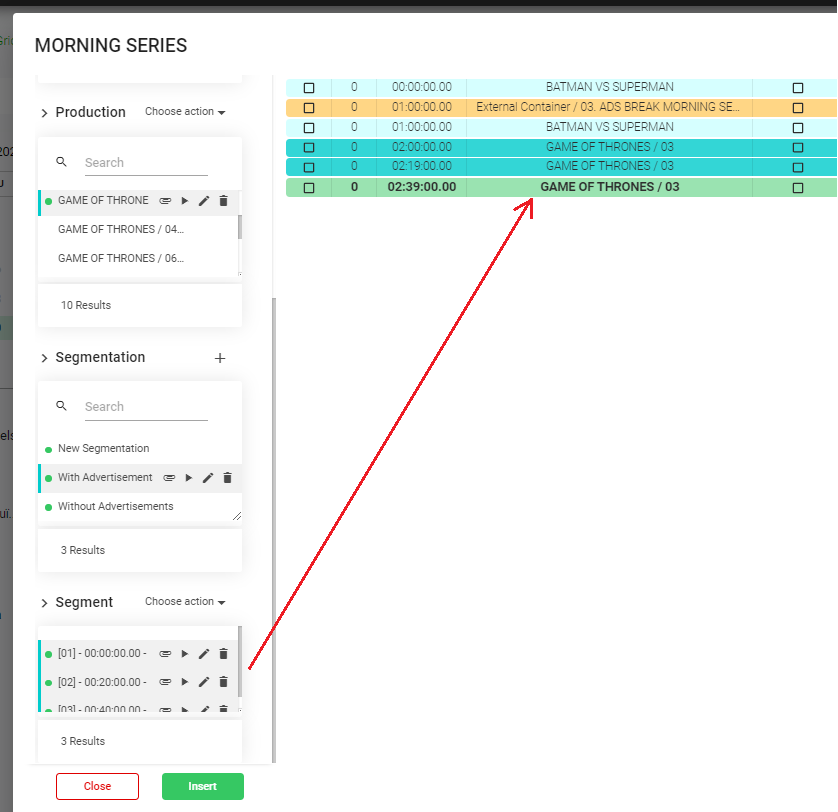Click the red Close button
The height and width of the screenshot is (812, 838).
click(x=97, y=786)
